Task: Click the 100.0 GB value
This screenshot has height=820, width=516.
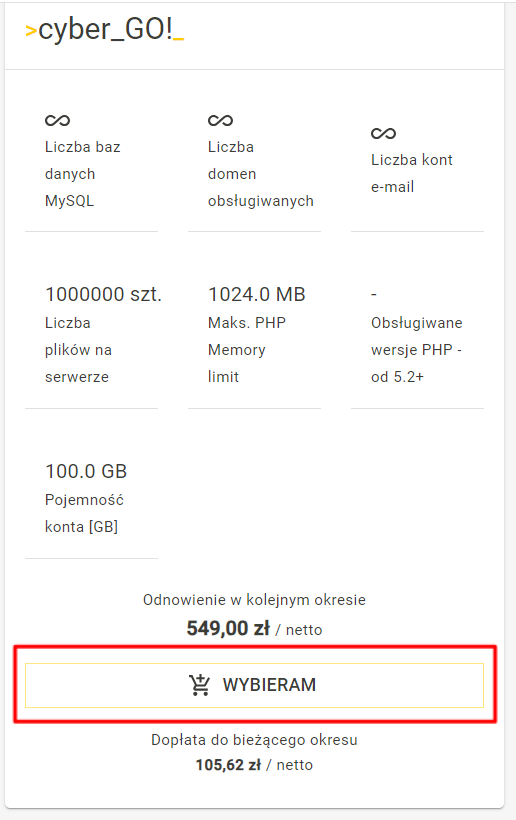Action: (x=86, y=471)
